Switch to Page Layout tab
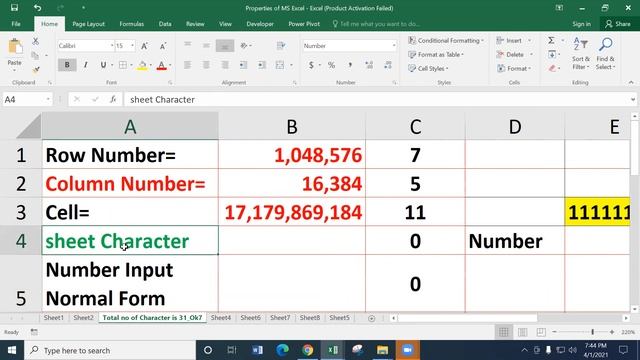Screen dimensions: 640x360 click(x=89, y=24)
